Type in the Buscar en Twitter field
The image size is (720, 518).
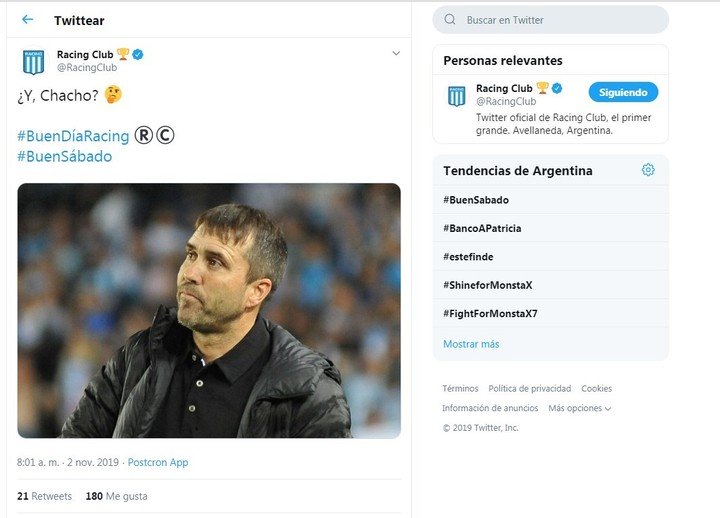(x=560, y=20)
